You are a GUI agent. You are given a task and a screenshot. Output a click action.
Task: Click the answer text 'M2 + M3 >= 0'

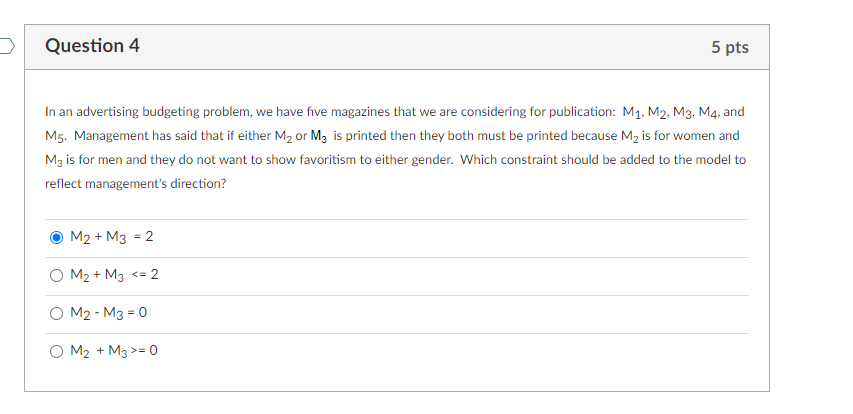pos(114,351)
